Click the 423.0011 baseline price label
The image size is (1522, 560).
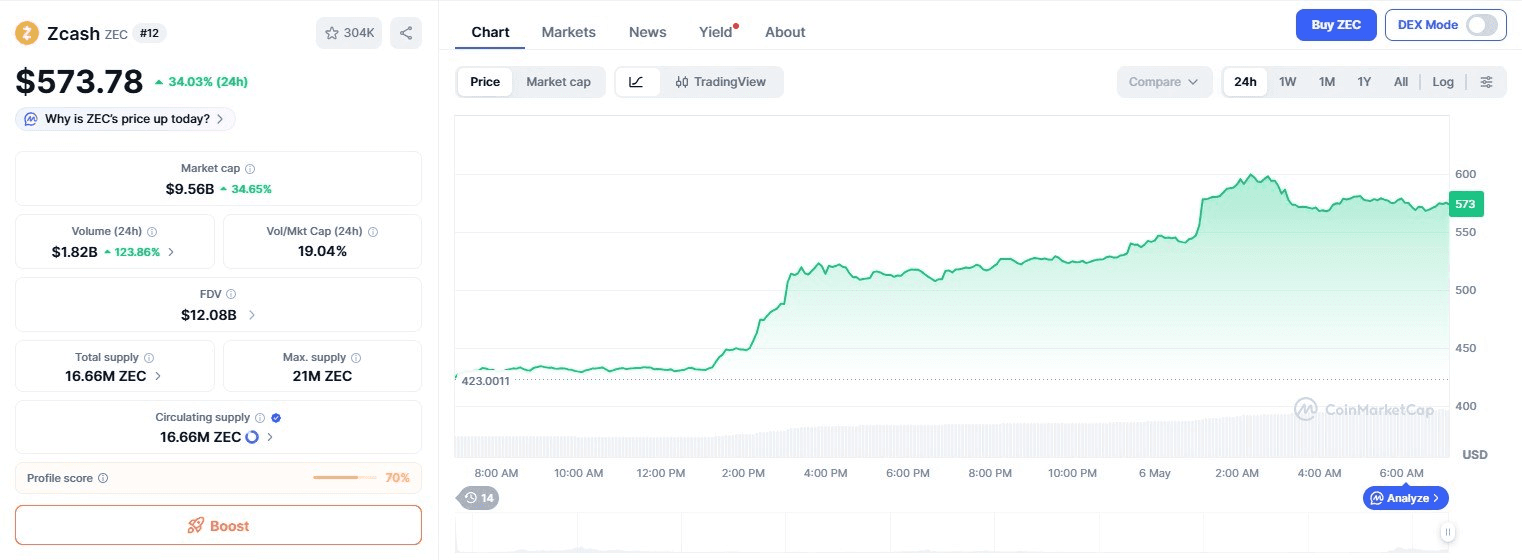coord(485,380)
